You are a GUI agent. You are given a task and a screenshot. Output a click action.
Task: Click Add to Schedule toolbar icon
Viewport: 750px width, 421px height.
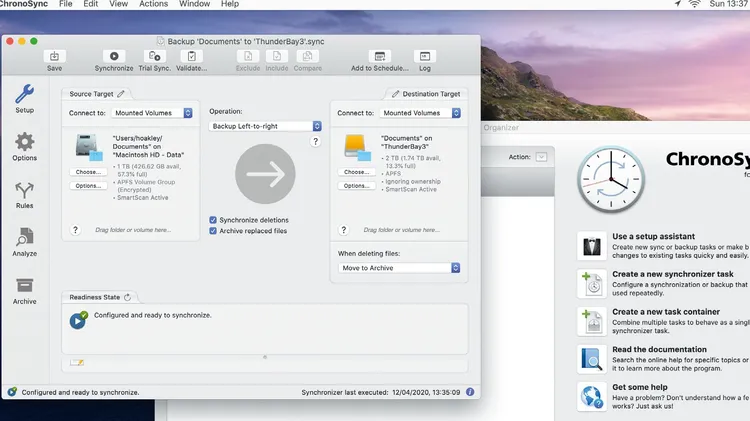[x=379, y=58]
